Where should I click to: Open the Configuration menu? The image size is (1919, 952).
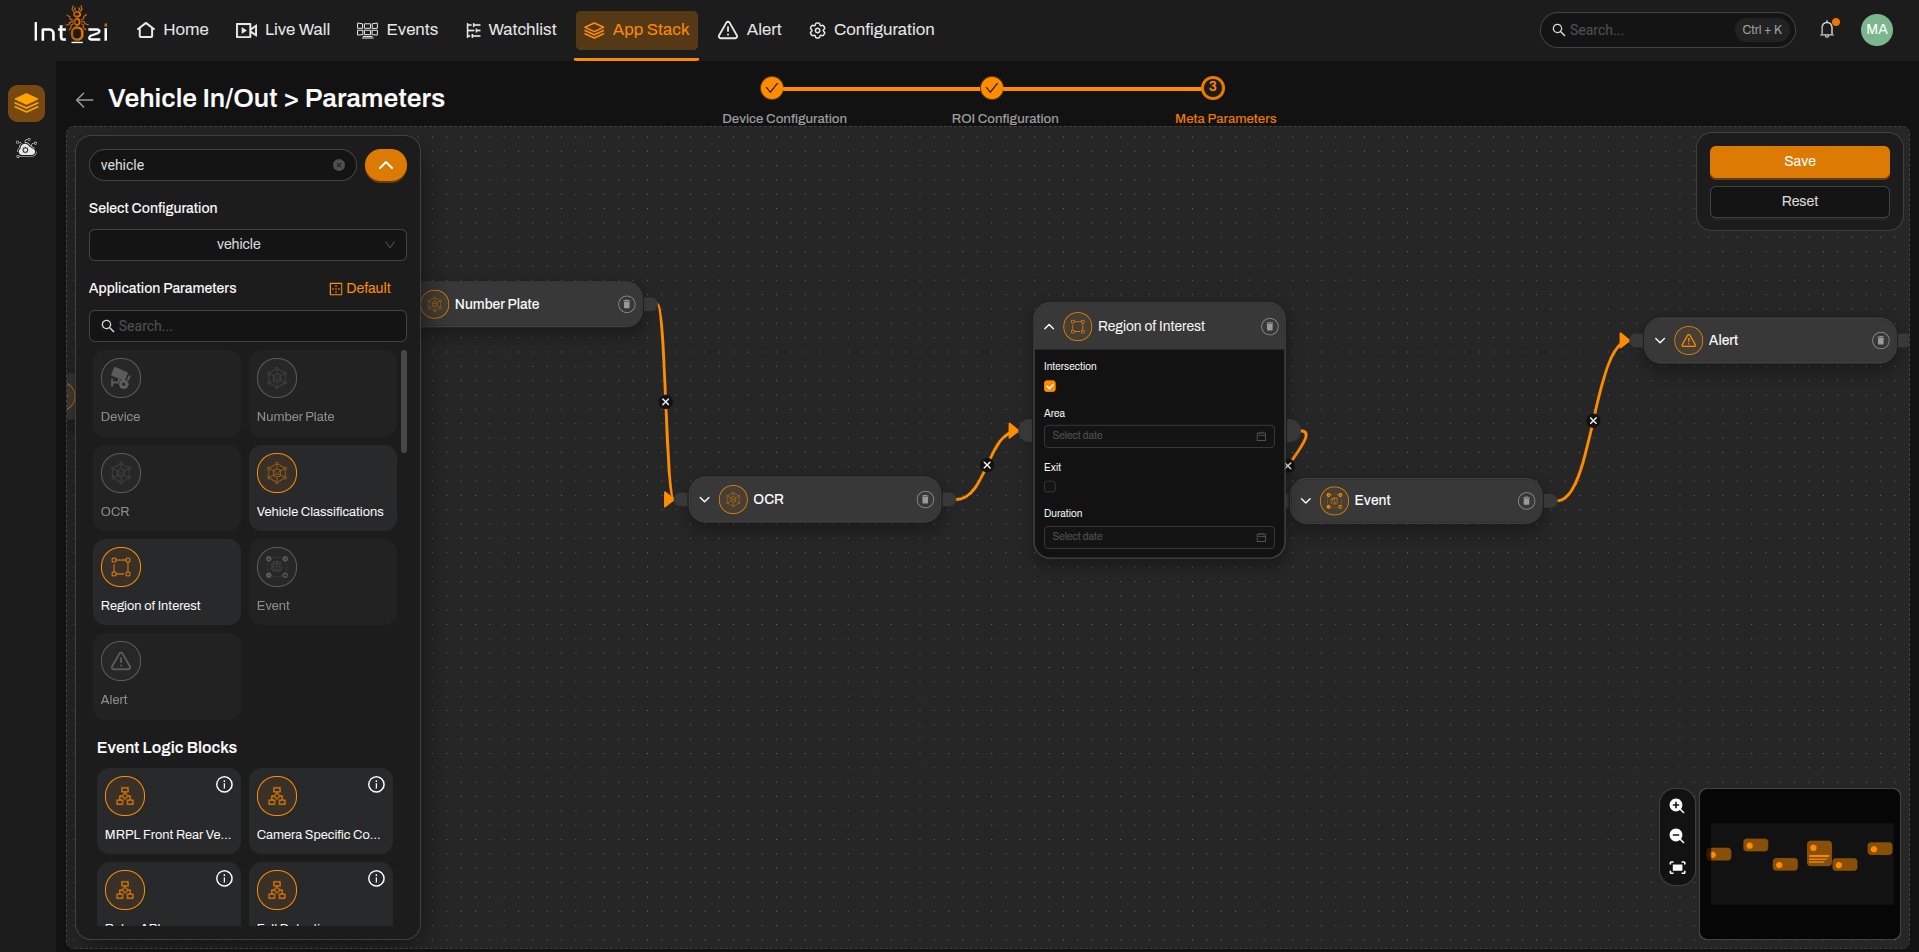point(872,30)
